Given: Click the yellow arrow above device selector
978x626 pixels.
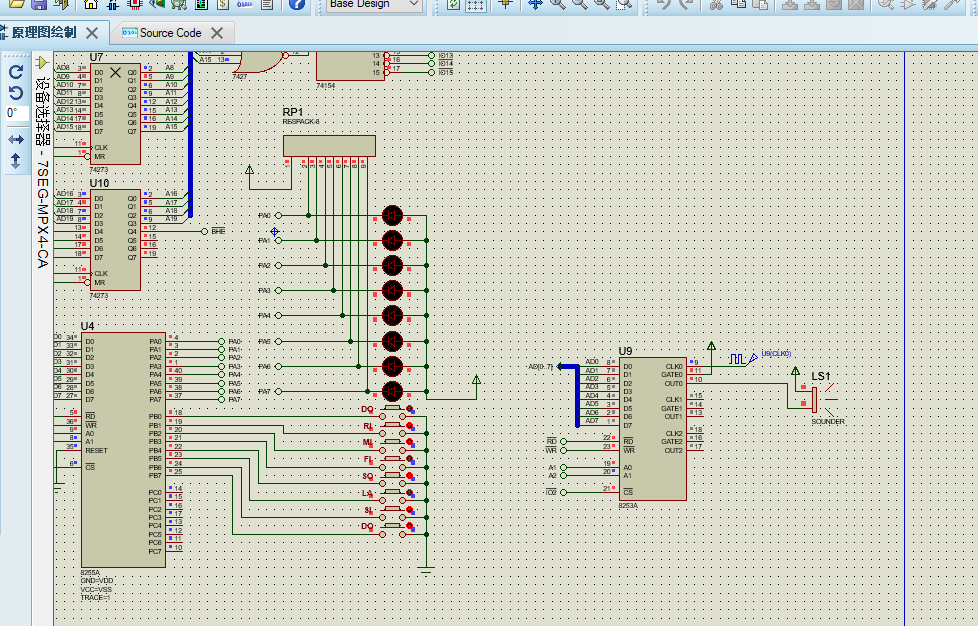Looking at the screenshot, I should 42,62.
